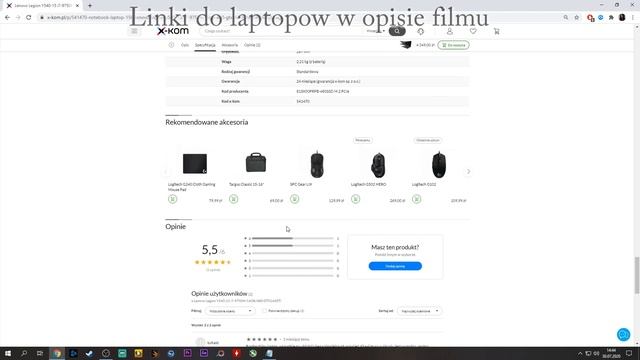Open the Logitech G240 Cloth mouse pad image
640x360 pixels.
[x=195, y=164]
